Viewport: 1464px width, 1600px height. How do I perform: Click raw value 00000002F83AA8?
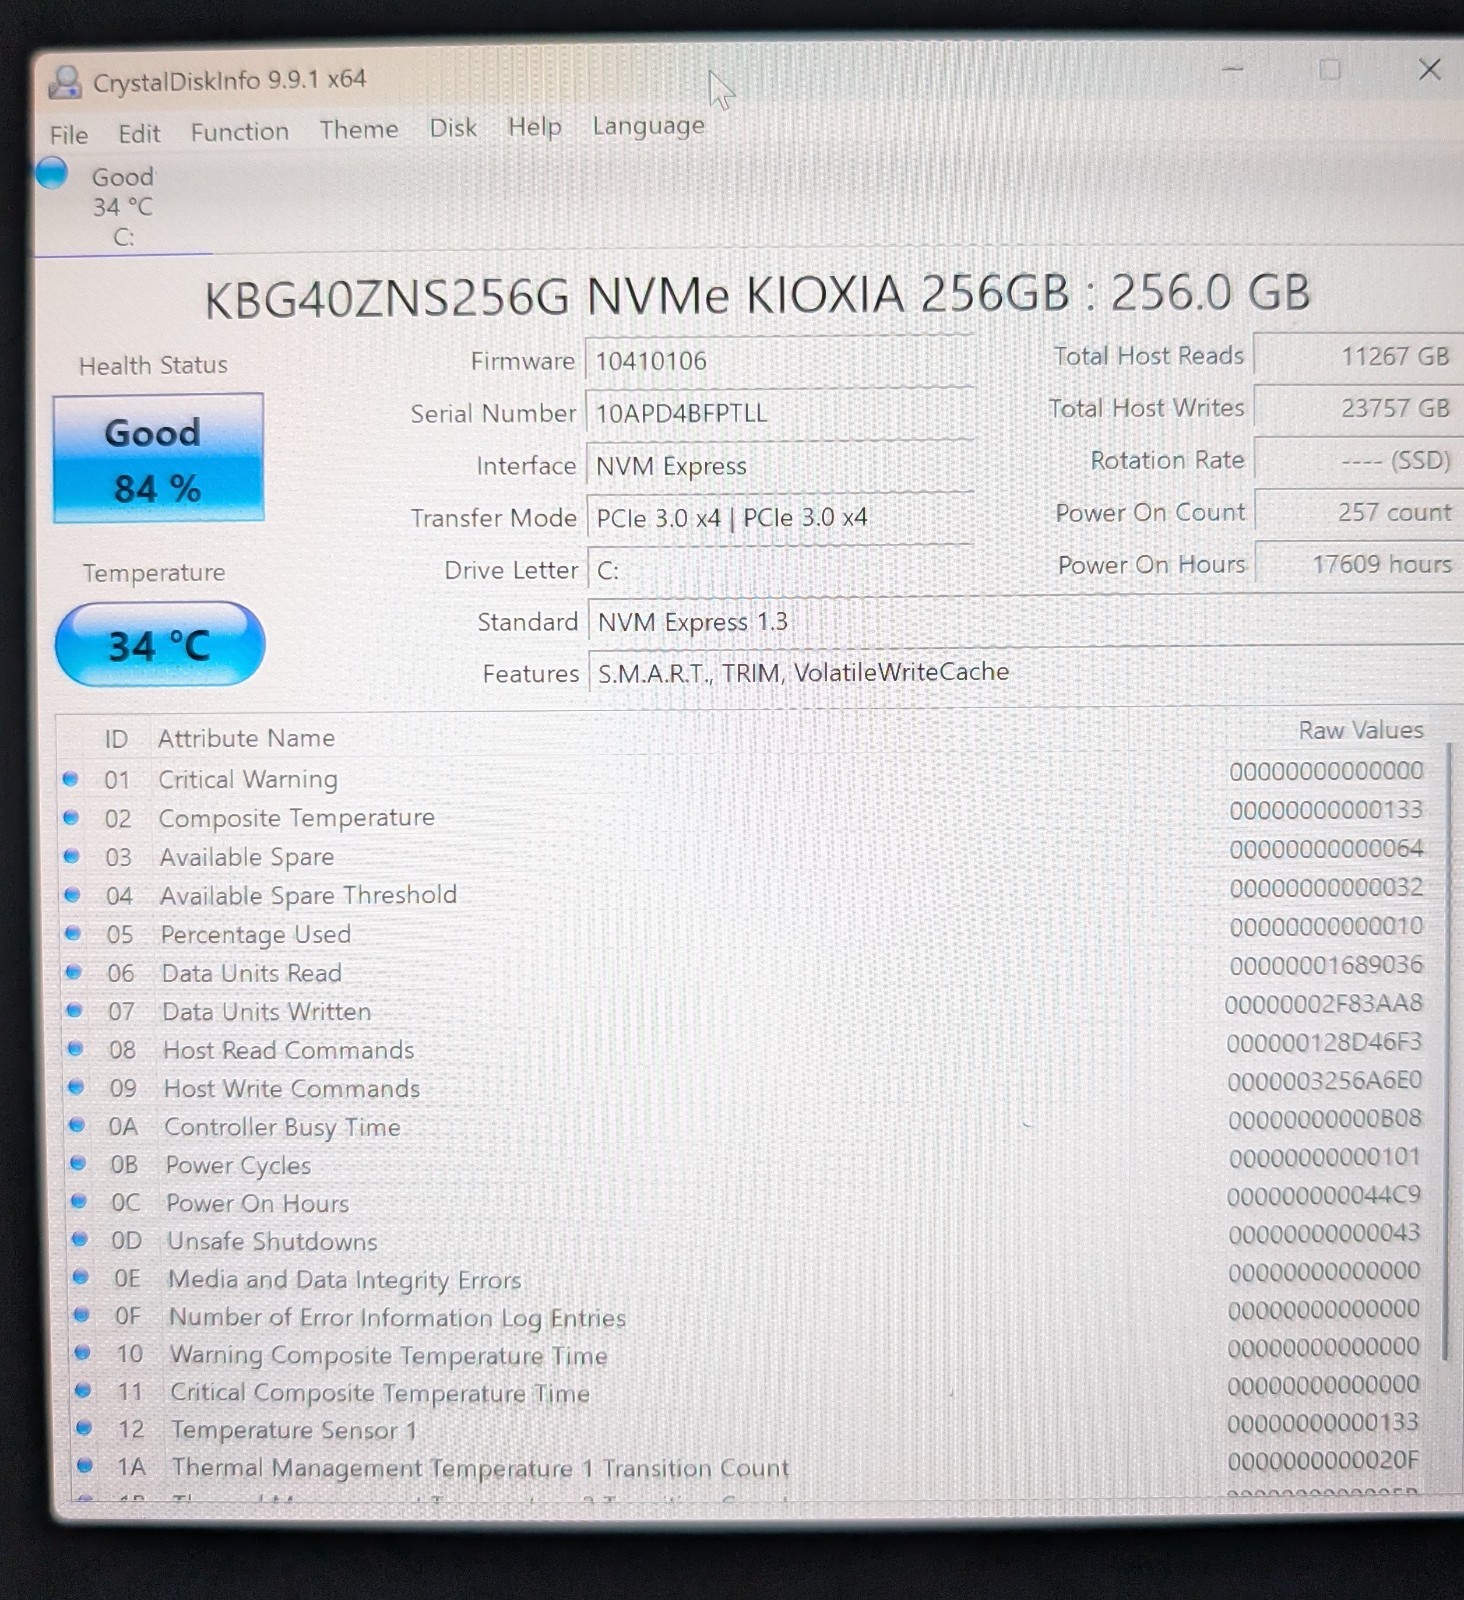1323,1003
